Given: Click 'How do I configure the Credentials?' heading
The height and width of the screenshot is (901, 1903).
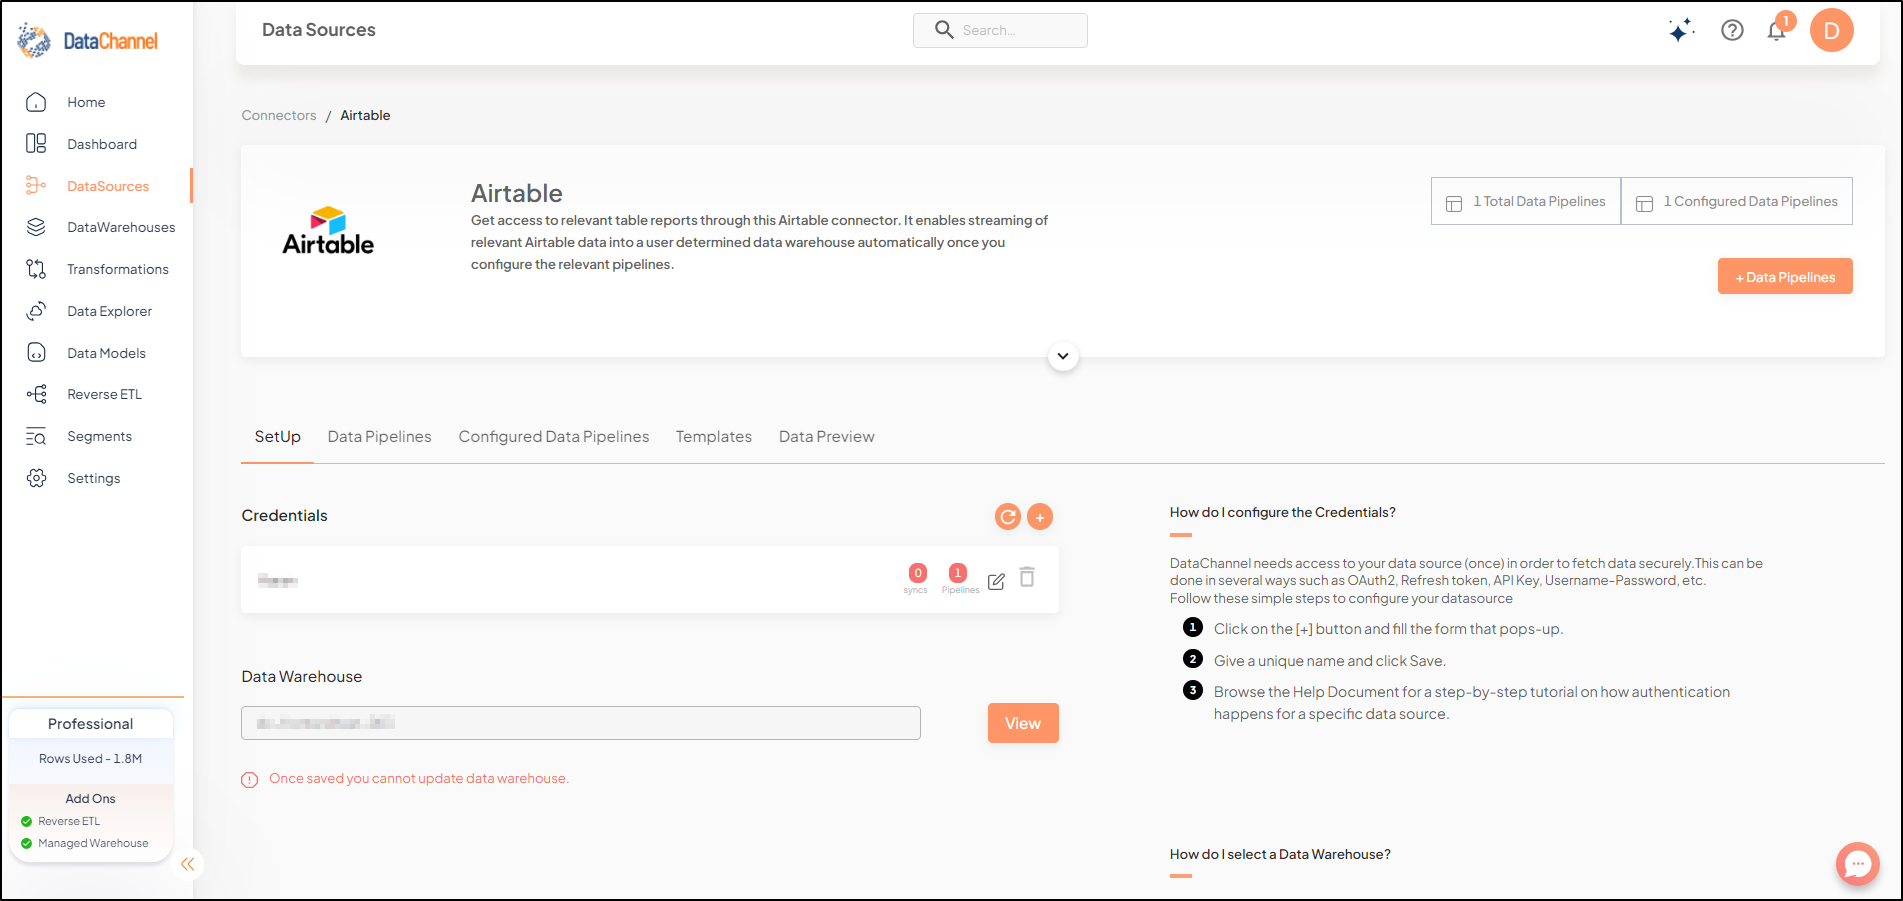Looking at the screenshot, I should [1283, 512].
